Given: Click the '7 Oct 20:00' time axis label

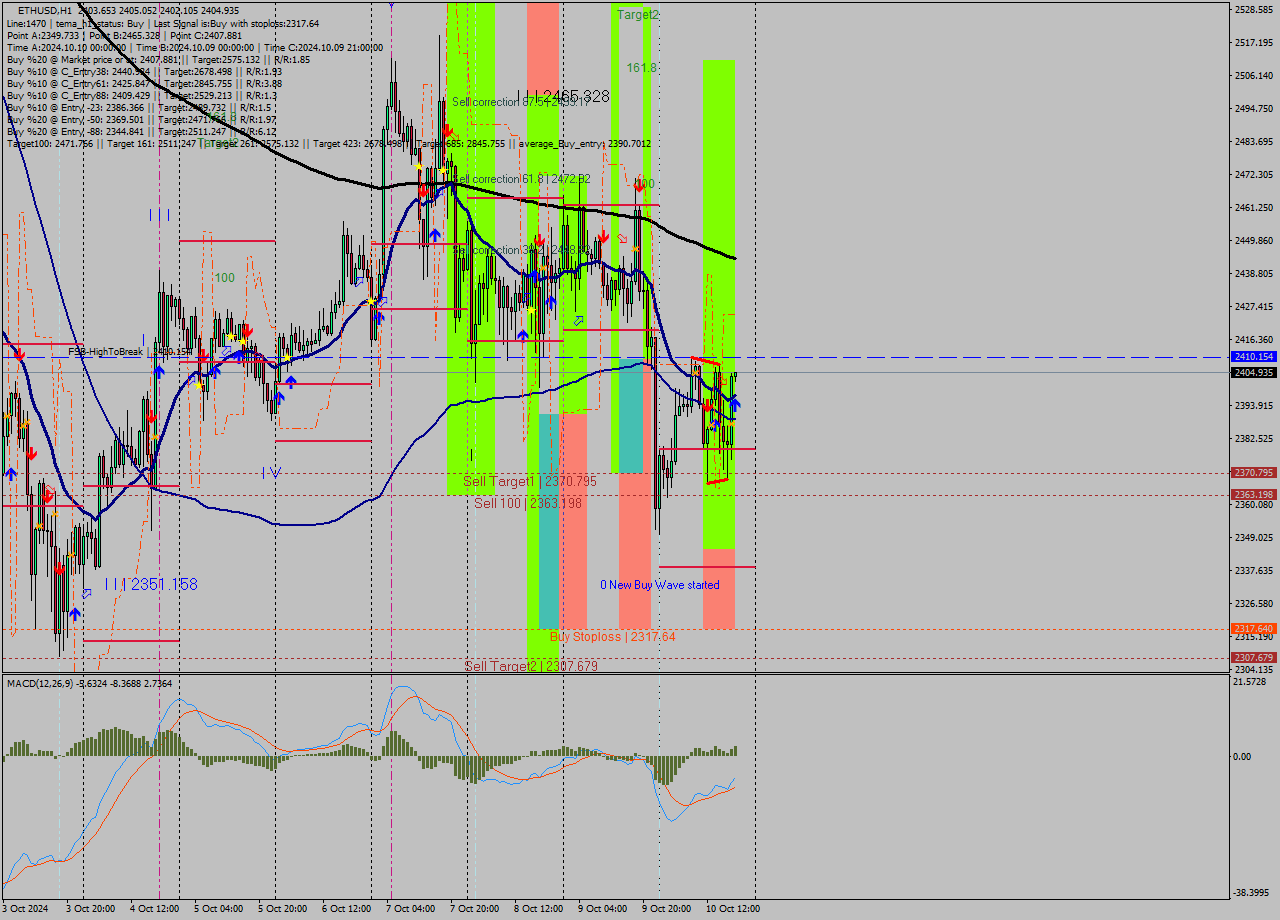Looking at the screenshot, I should coord(474,909).
